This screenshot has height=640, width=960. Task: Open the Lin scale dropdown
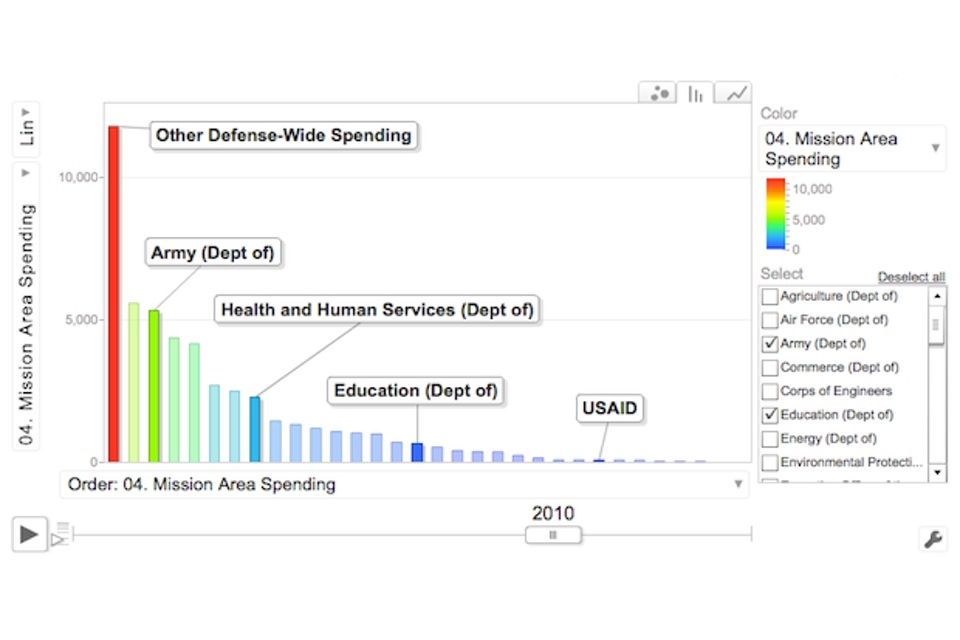[x=26, y=125]
